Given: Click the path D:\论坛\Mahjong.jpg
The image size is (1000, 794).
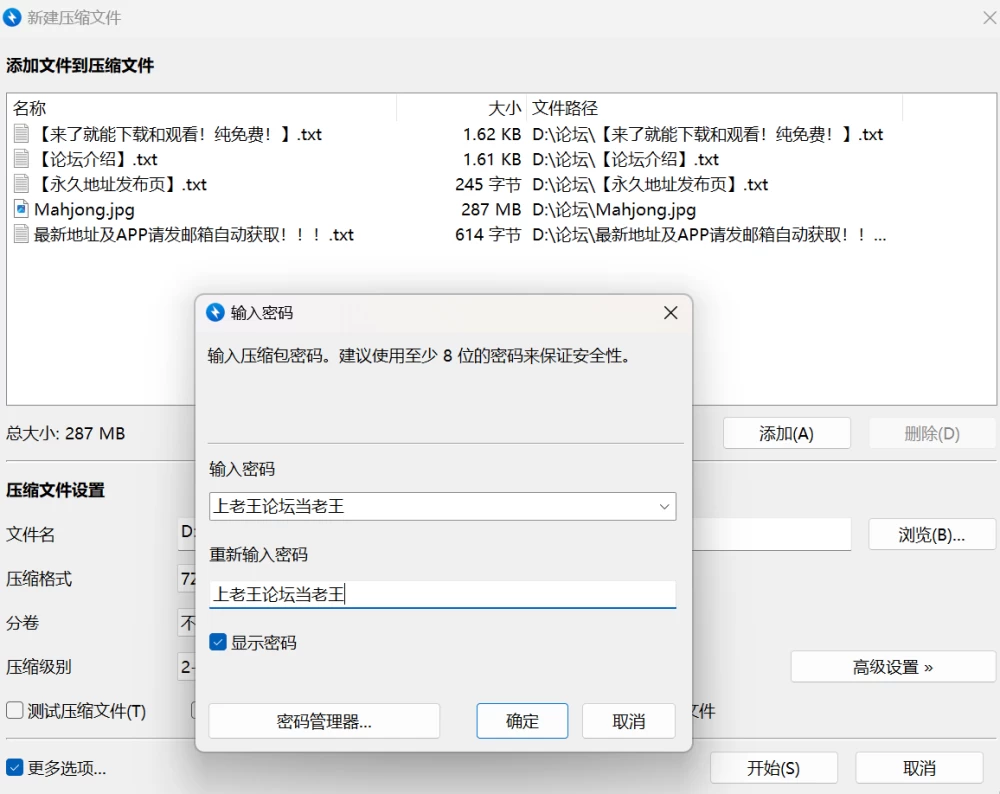Looking at the screenshot, I should point(614,209).
